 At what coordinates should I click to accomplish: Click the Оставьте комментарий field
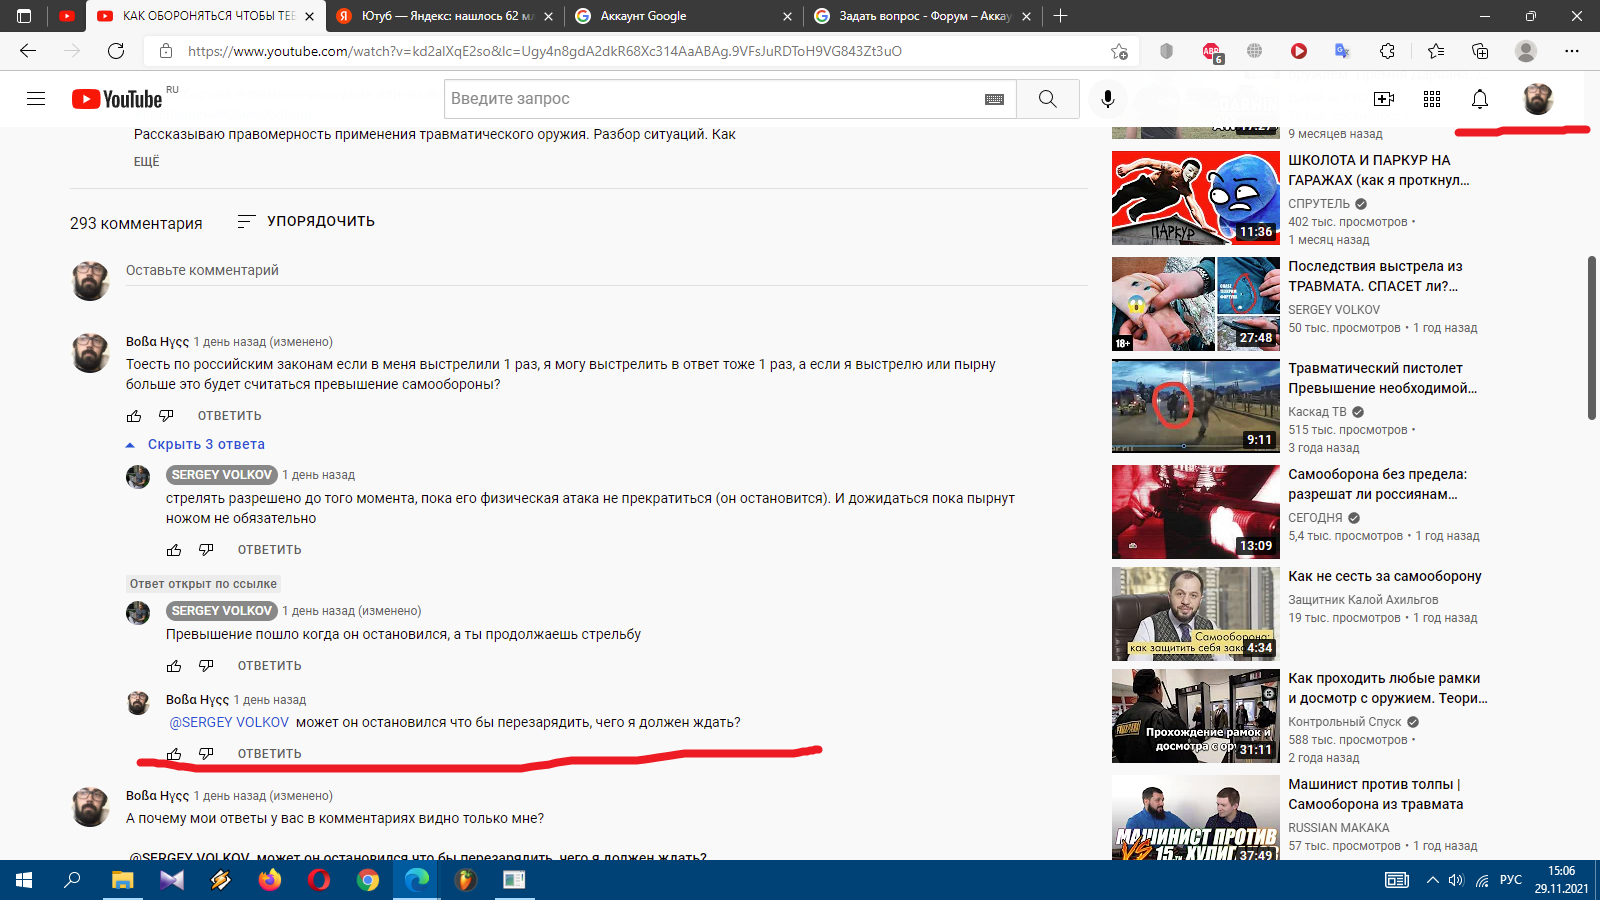[x=606, y=271]
